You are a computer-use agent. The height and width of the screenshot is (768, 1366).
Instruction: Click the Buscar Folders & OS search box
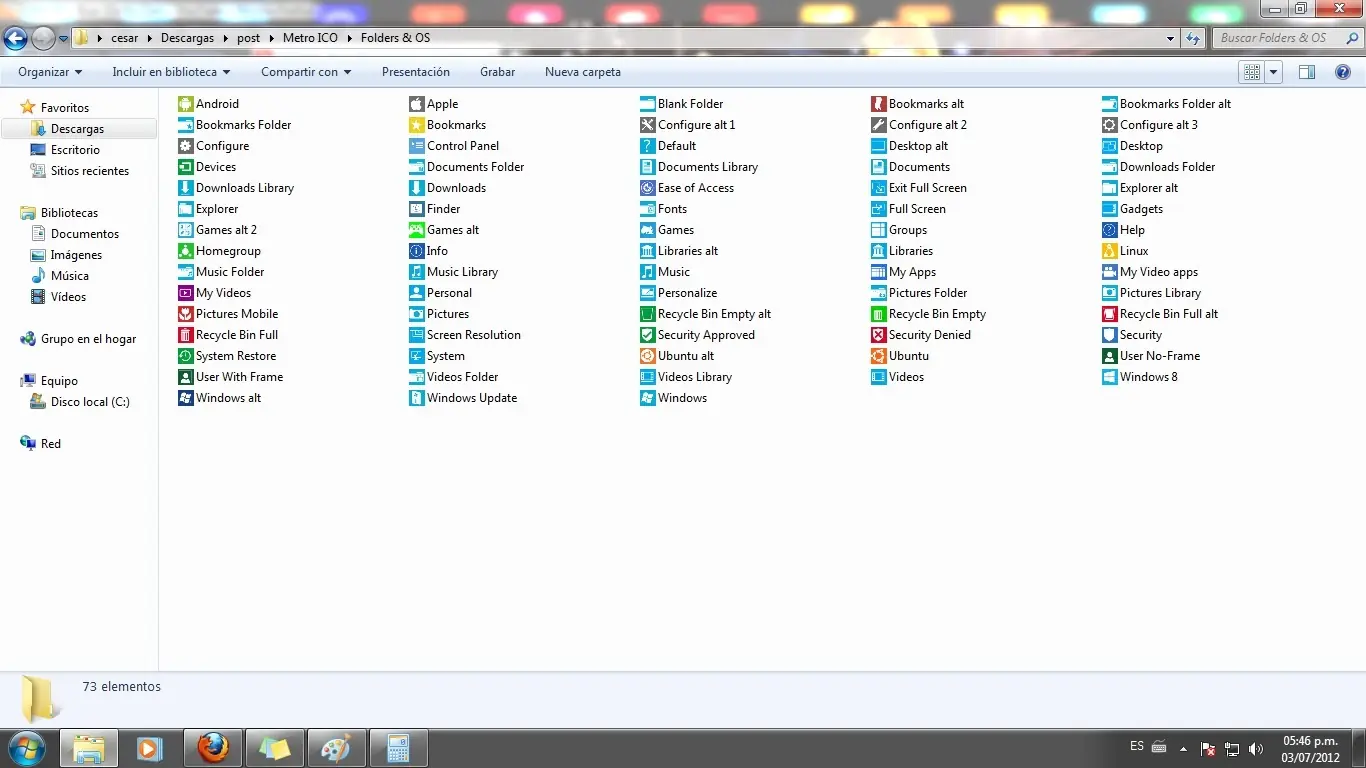click(x=1280, y=38)
